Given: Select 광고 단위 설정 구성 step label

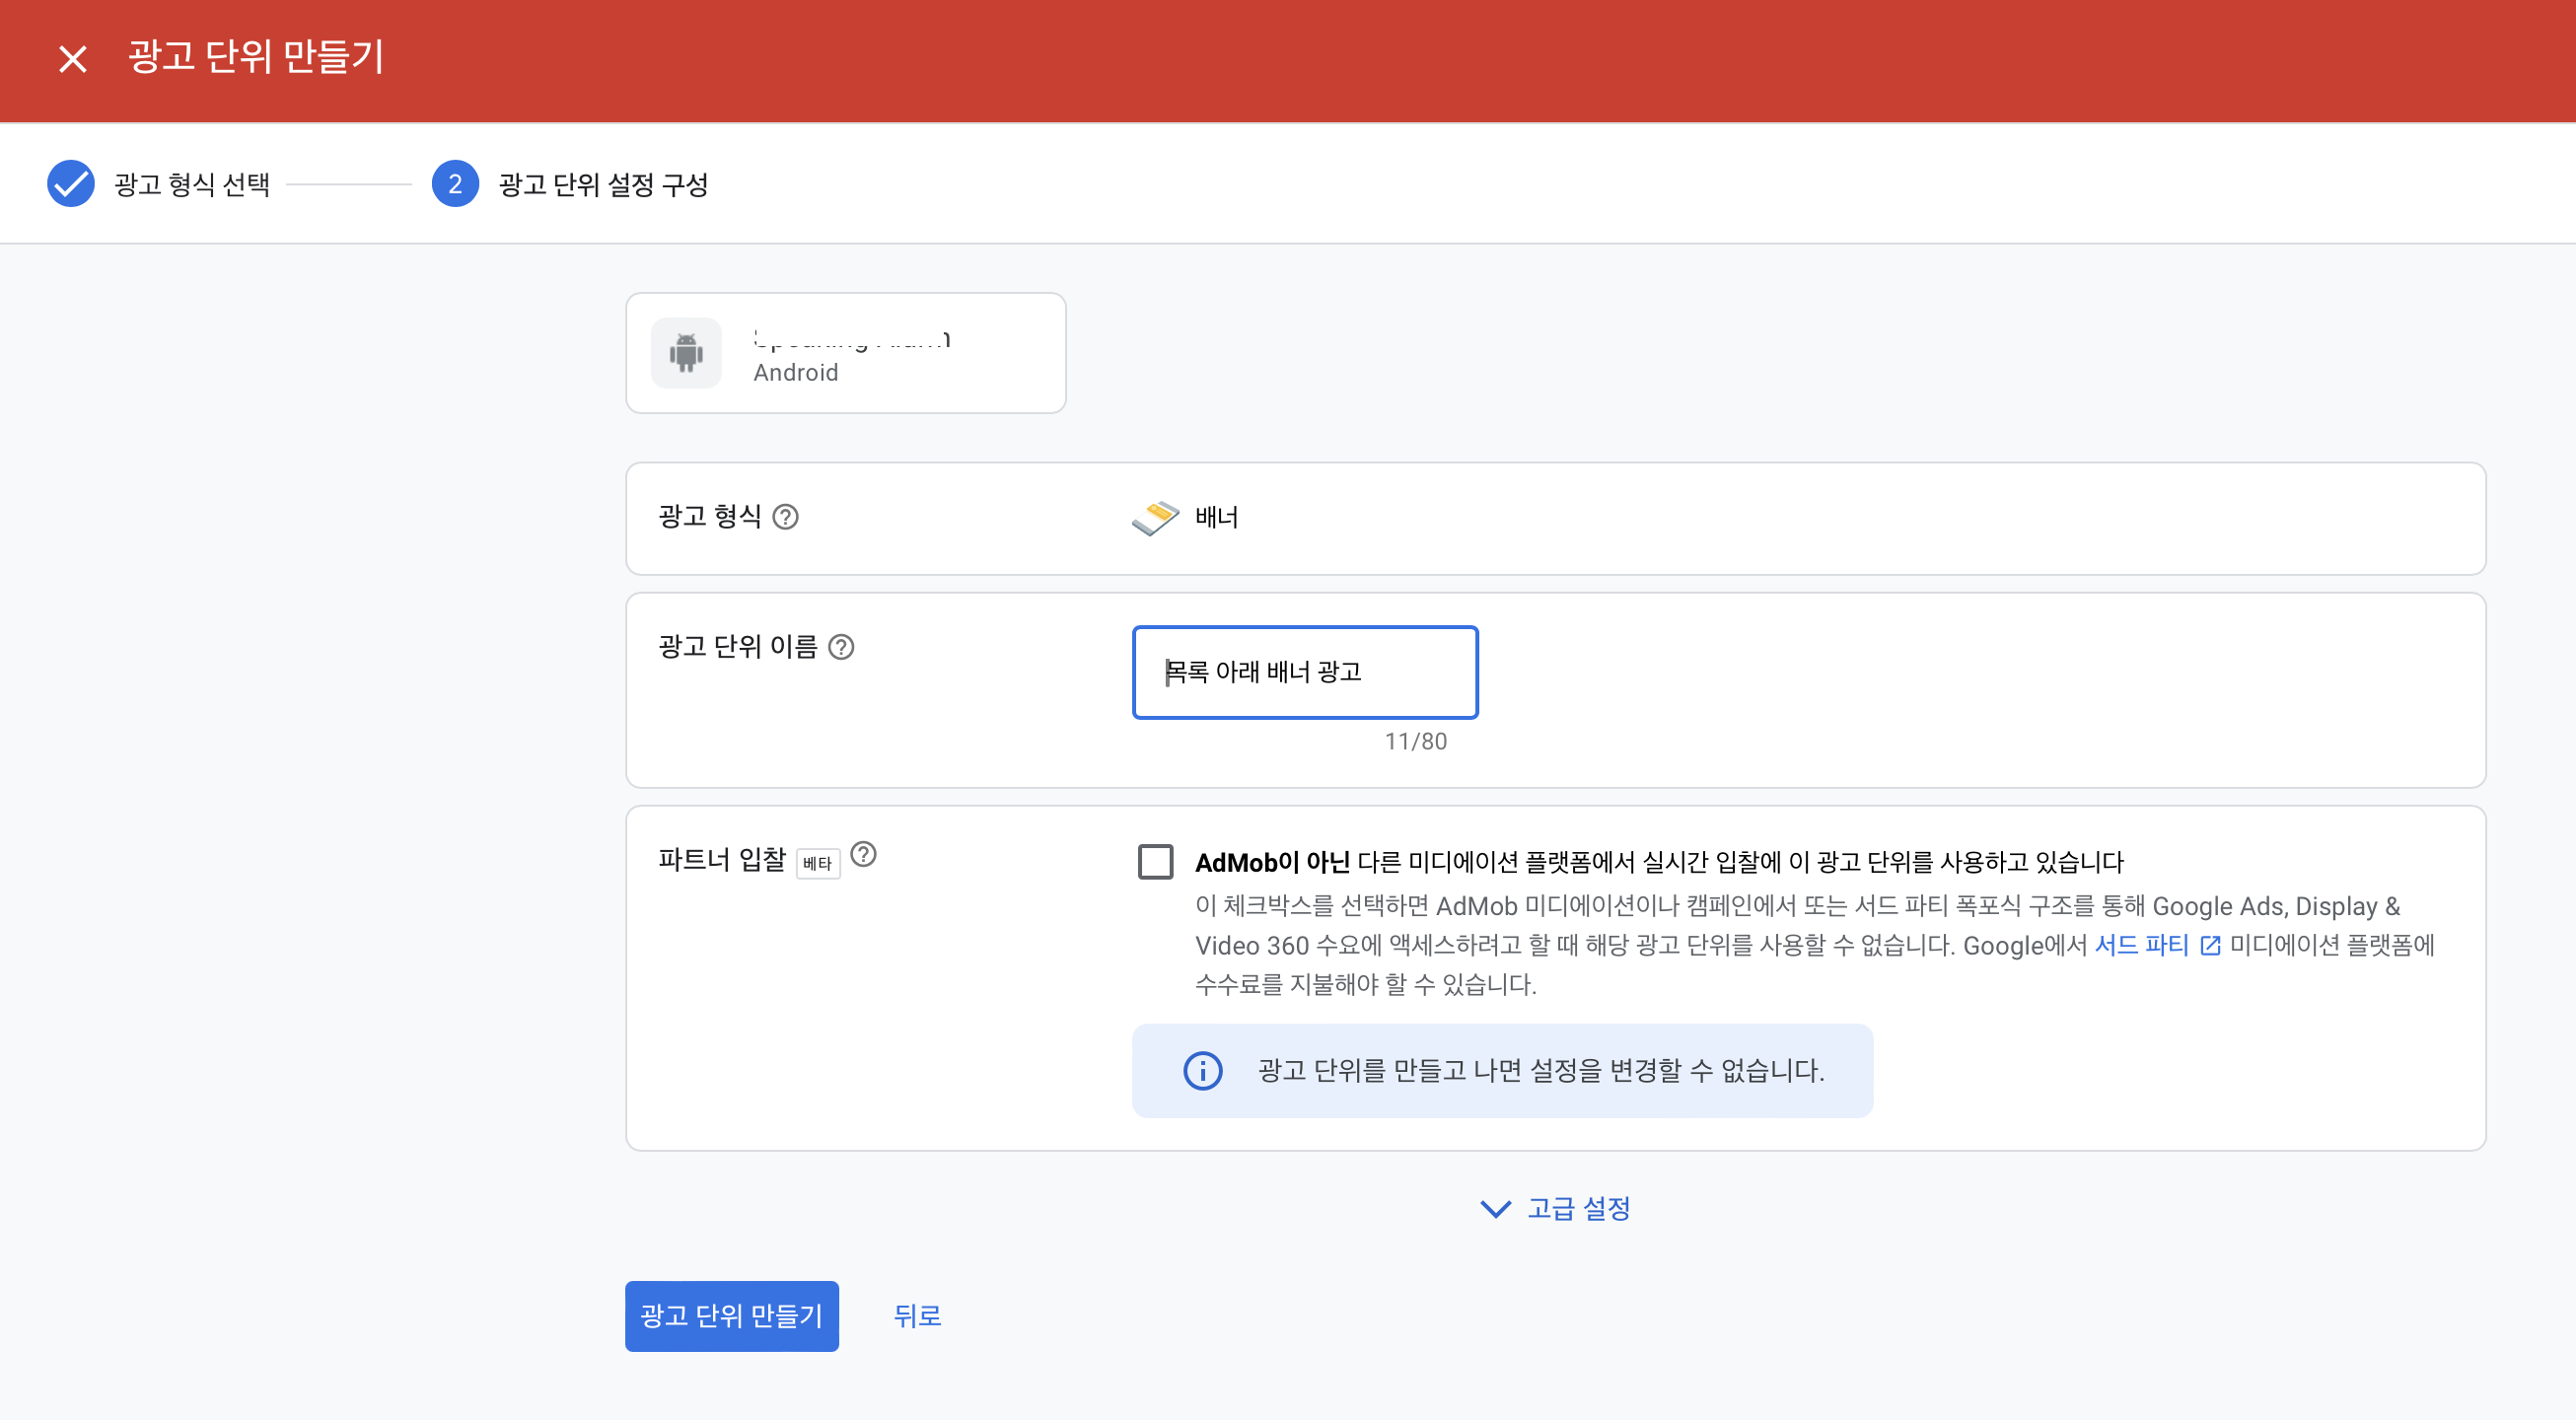Looking at the screenshot, I should coord(603,184).
